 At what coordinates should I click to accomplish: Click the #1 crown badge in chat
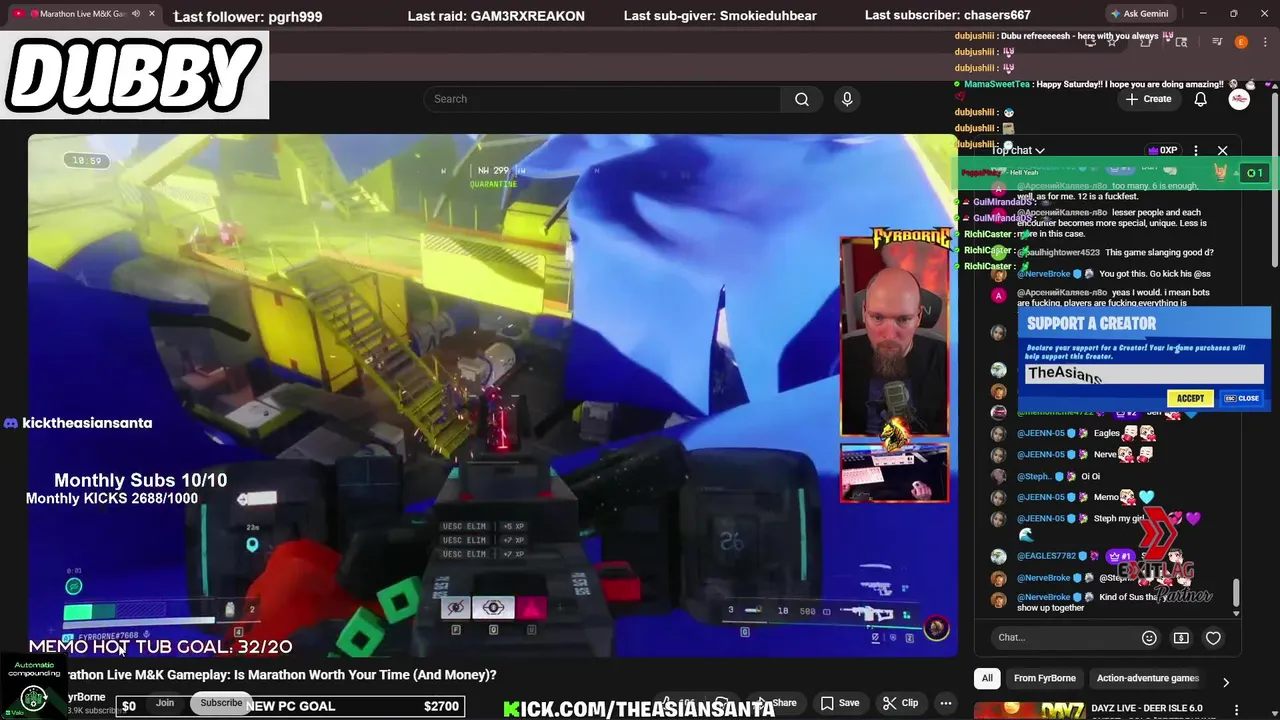coord(1119,556)
